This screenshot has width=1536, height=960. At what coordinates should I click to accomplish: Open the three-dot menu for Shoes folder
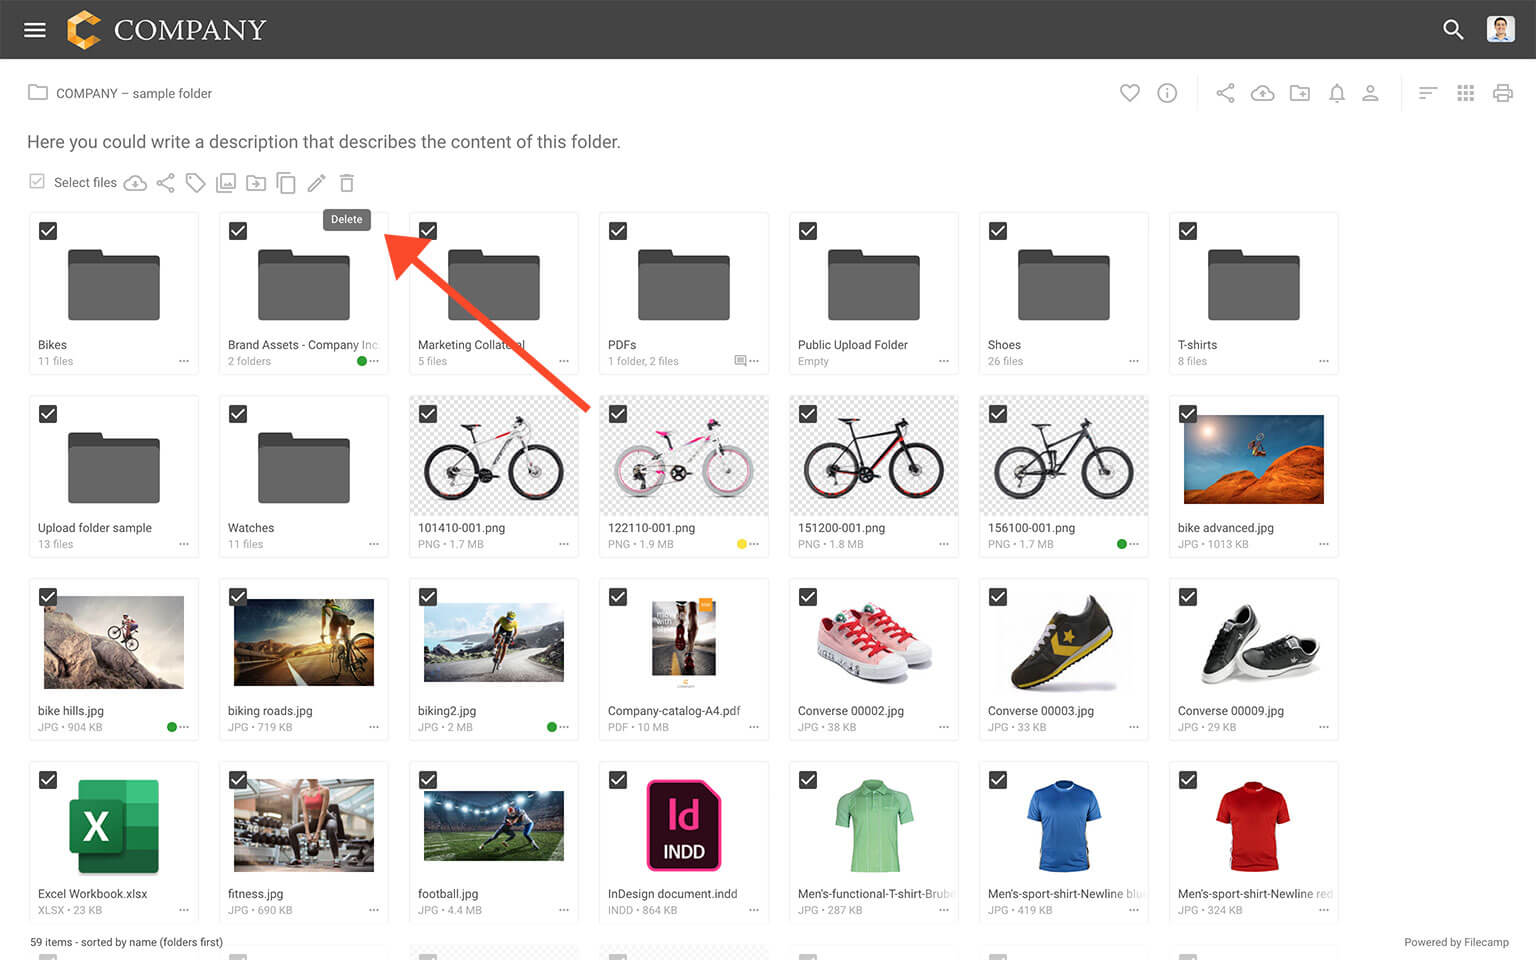(x=1133, y=361)
